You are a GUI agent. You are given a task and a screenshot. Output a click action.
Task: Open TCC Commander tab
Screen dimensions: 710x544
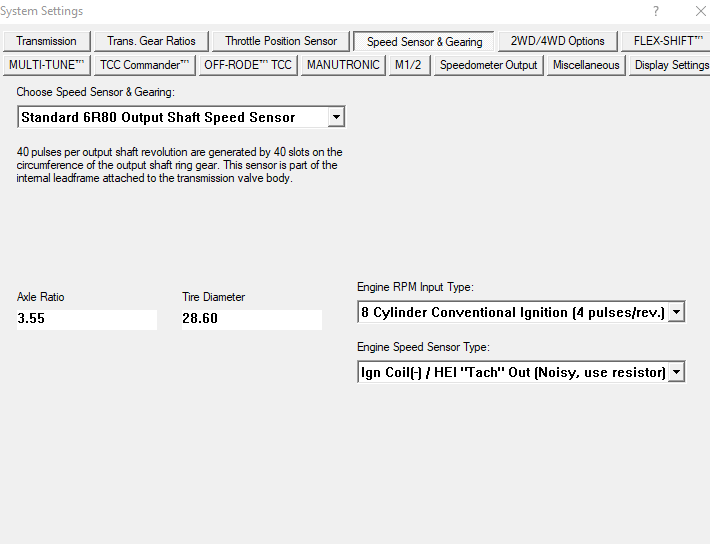click(144, 65)
